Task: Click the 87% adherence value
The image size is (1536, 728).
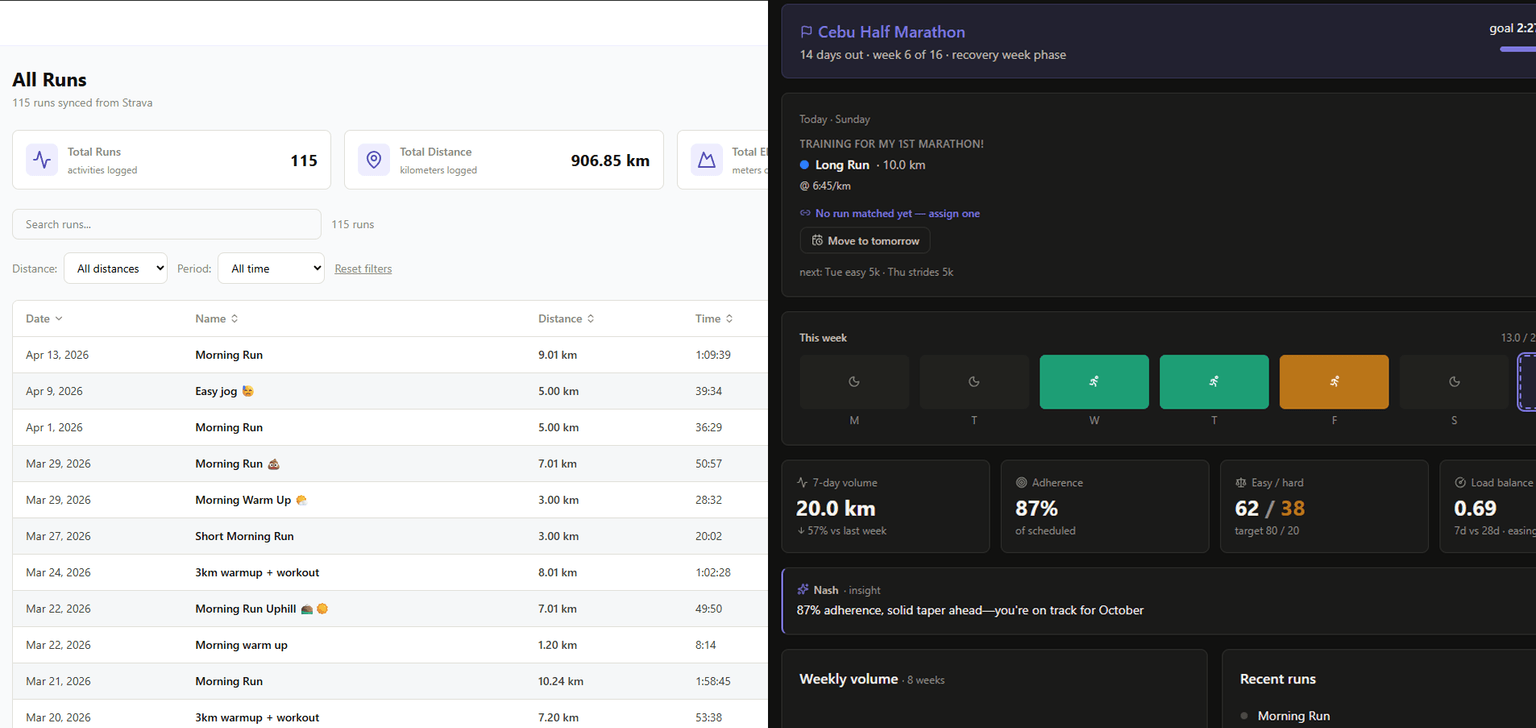Action: [x=1036, y=508]
